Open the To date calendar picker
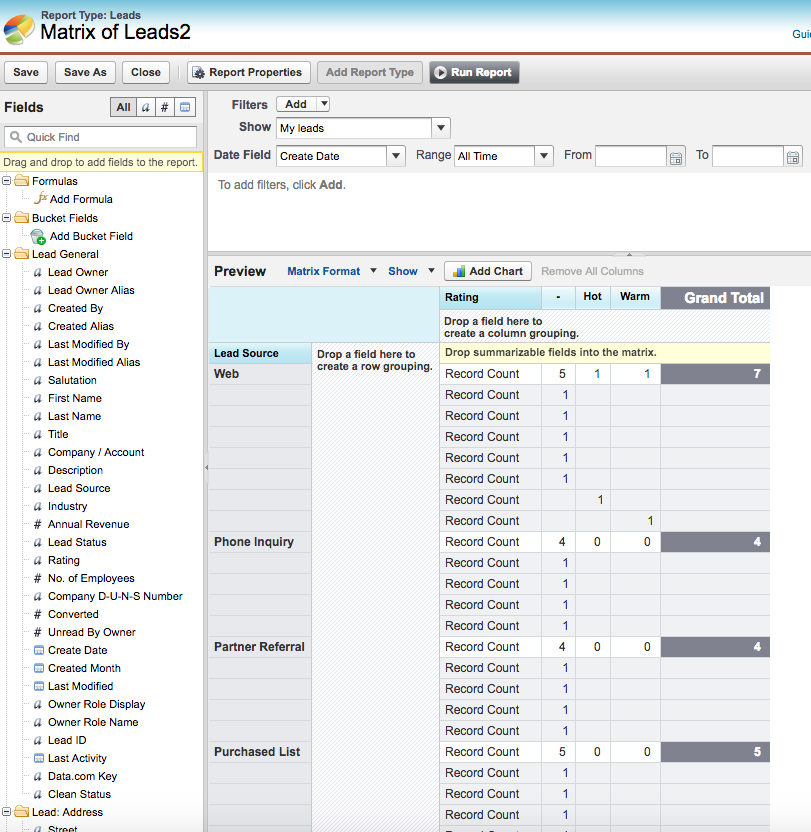811x832 pixels. point(793,157)
